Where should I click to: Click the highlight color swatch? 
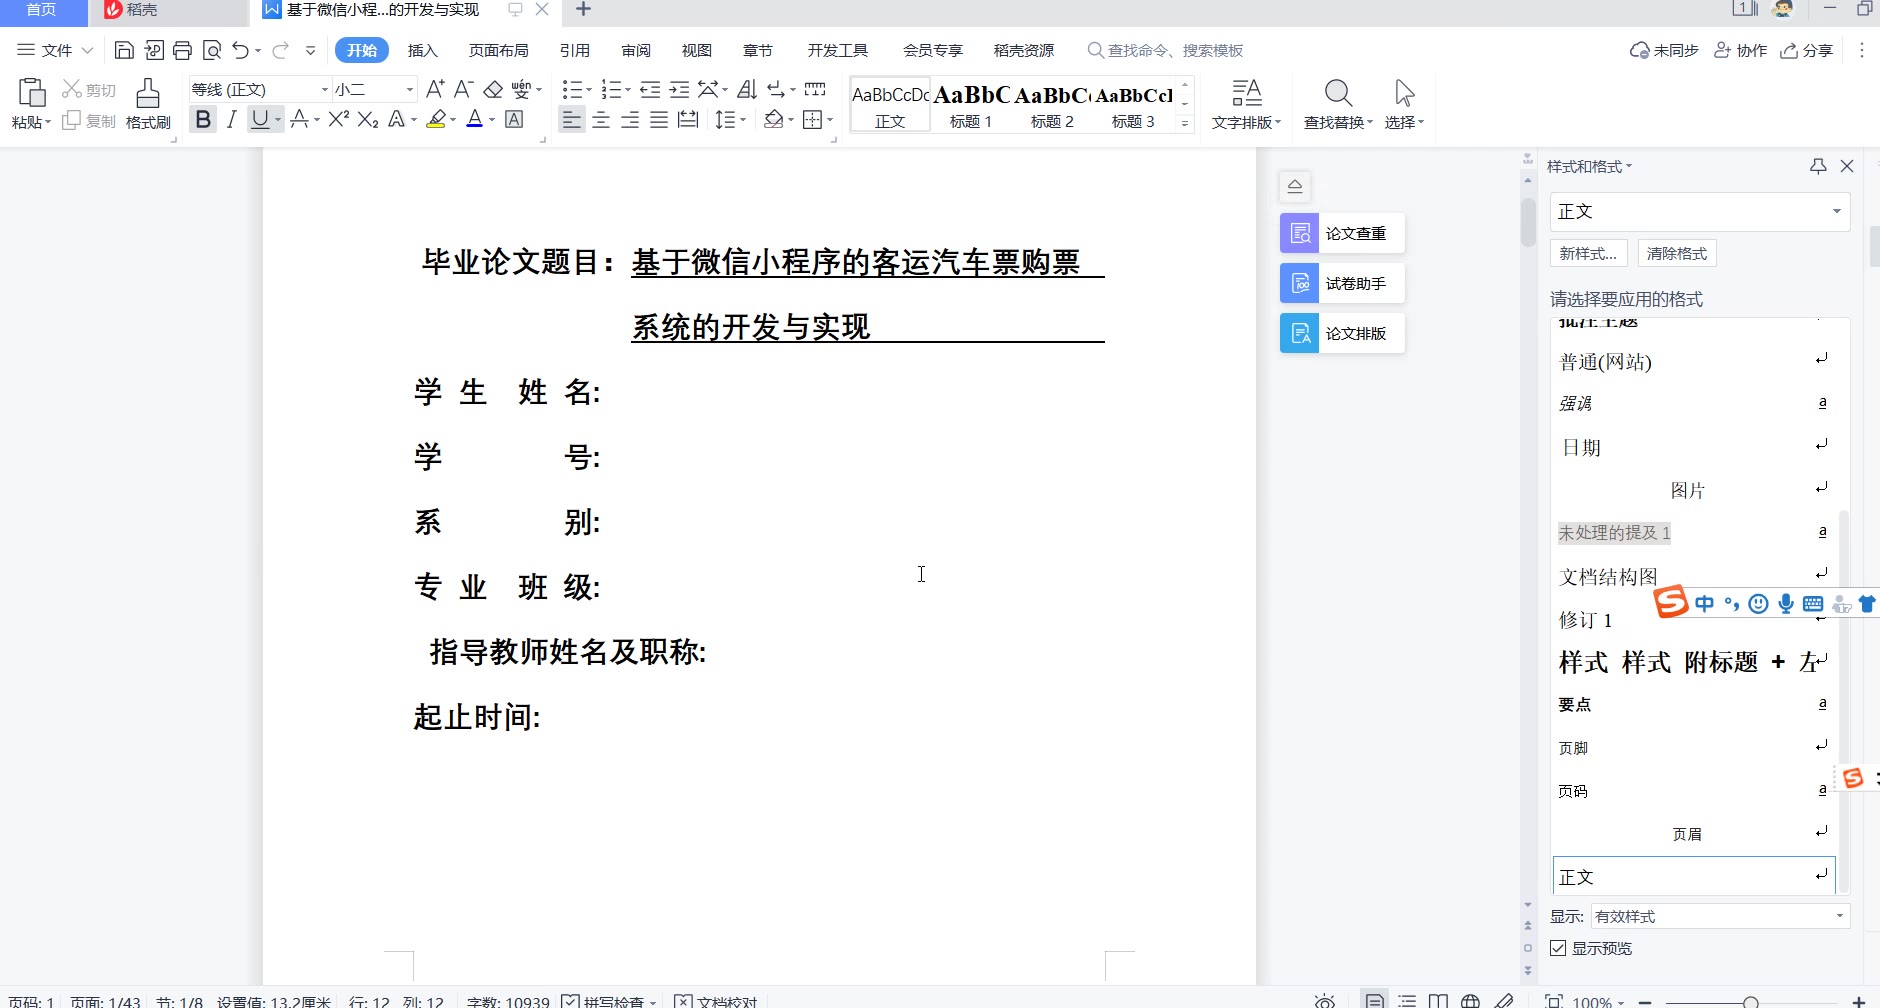point(436,120)
